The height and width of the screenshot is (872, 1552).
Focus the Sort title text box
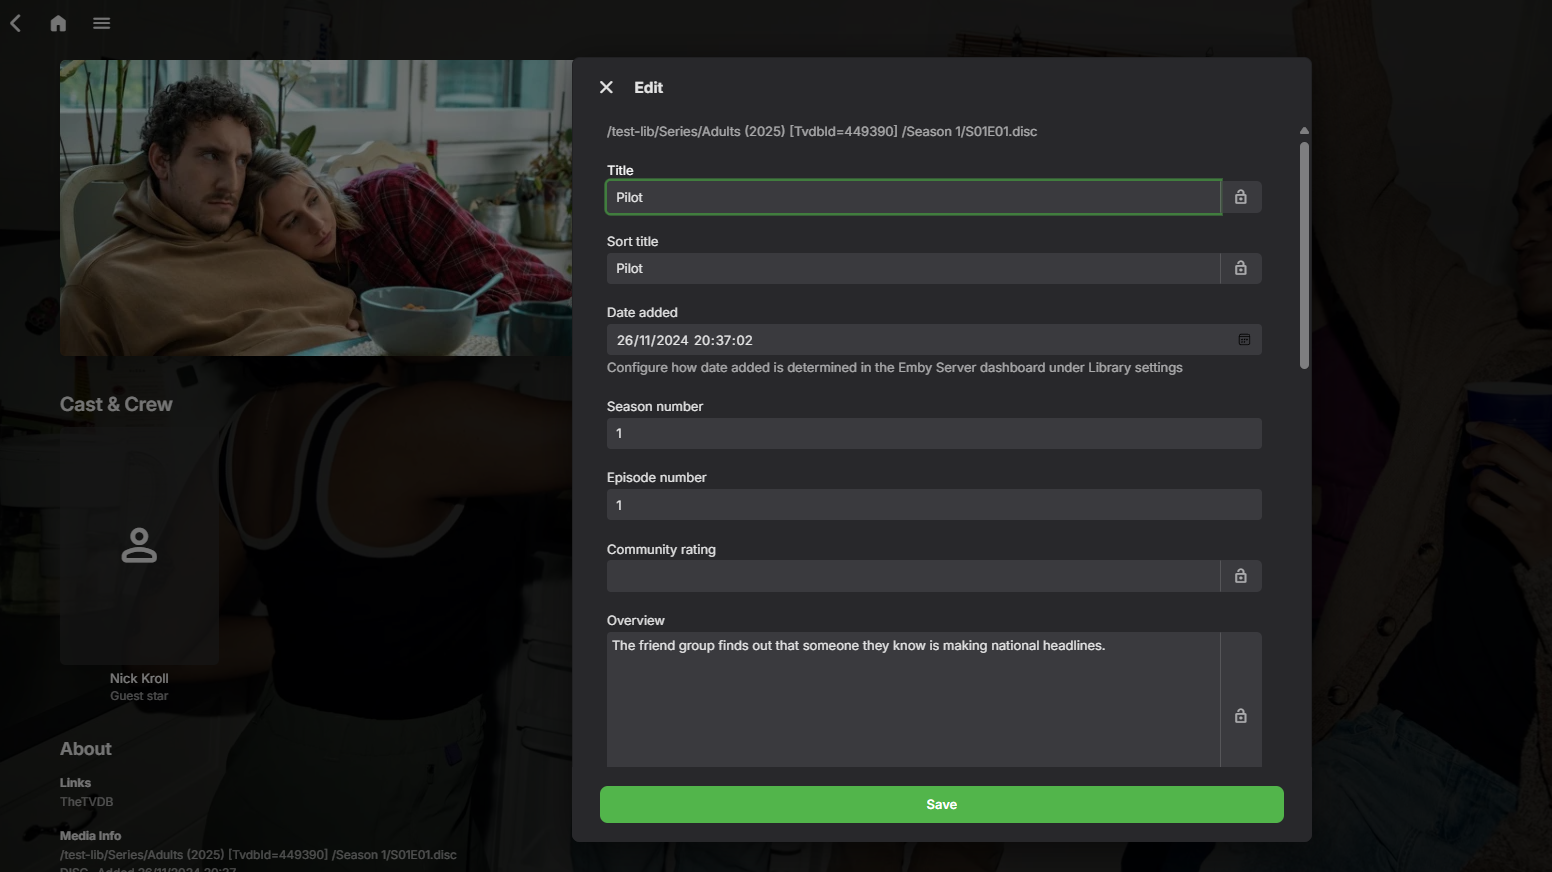(913, 268)
